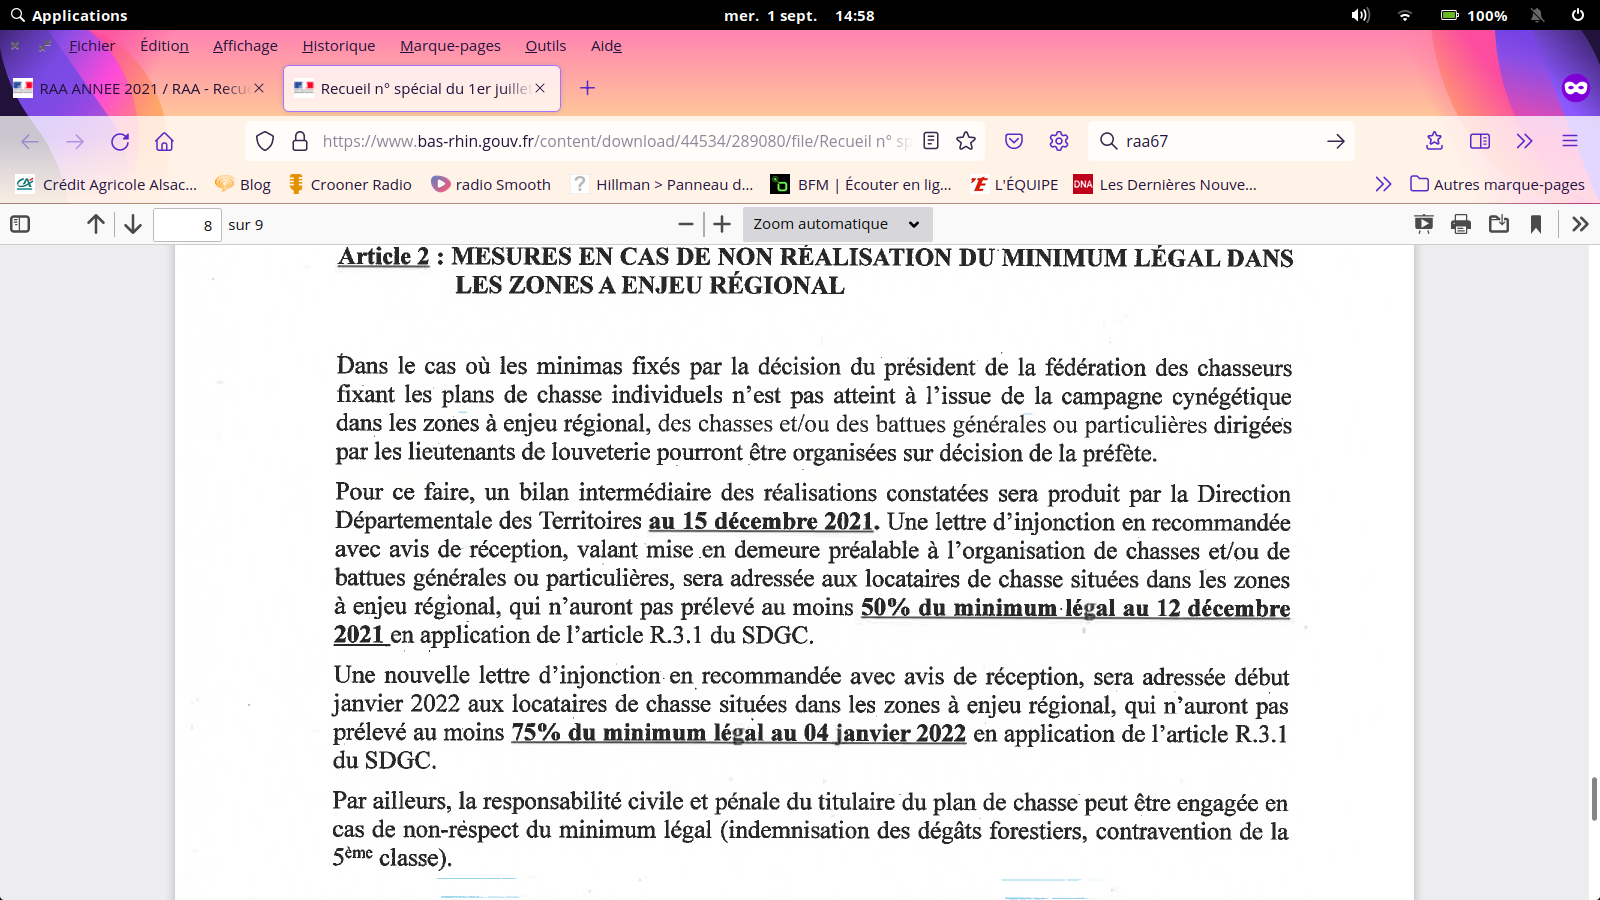Copy the current view bookmark link
This screenshot has height=900, width=1600.
pyautogui.click(x=1536, y=224)
